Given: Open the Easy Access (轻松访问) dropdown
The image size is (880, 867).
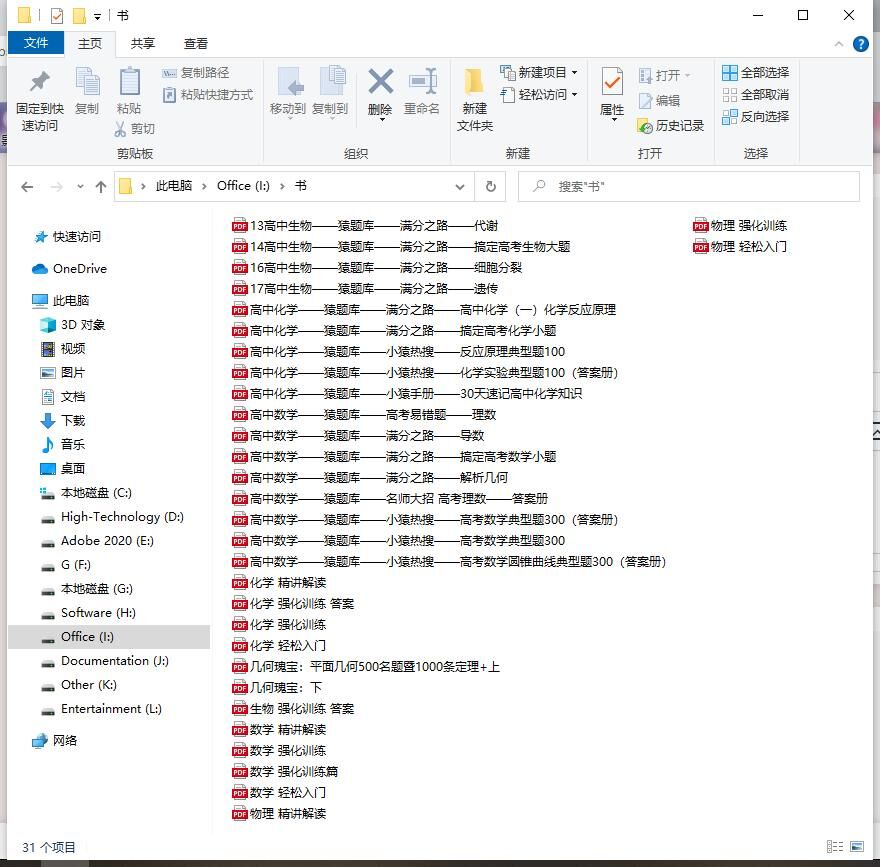Looking at the screenshot, I should [x=575, y=95].
